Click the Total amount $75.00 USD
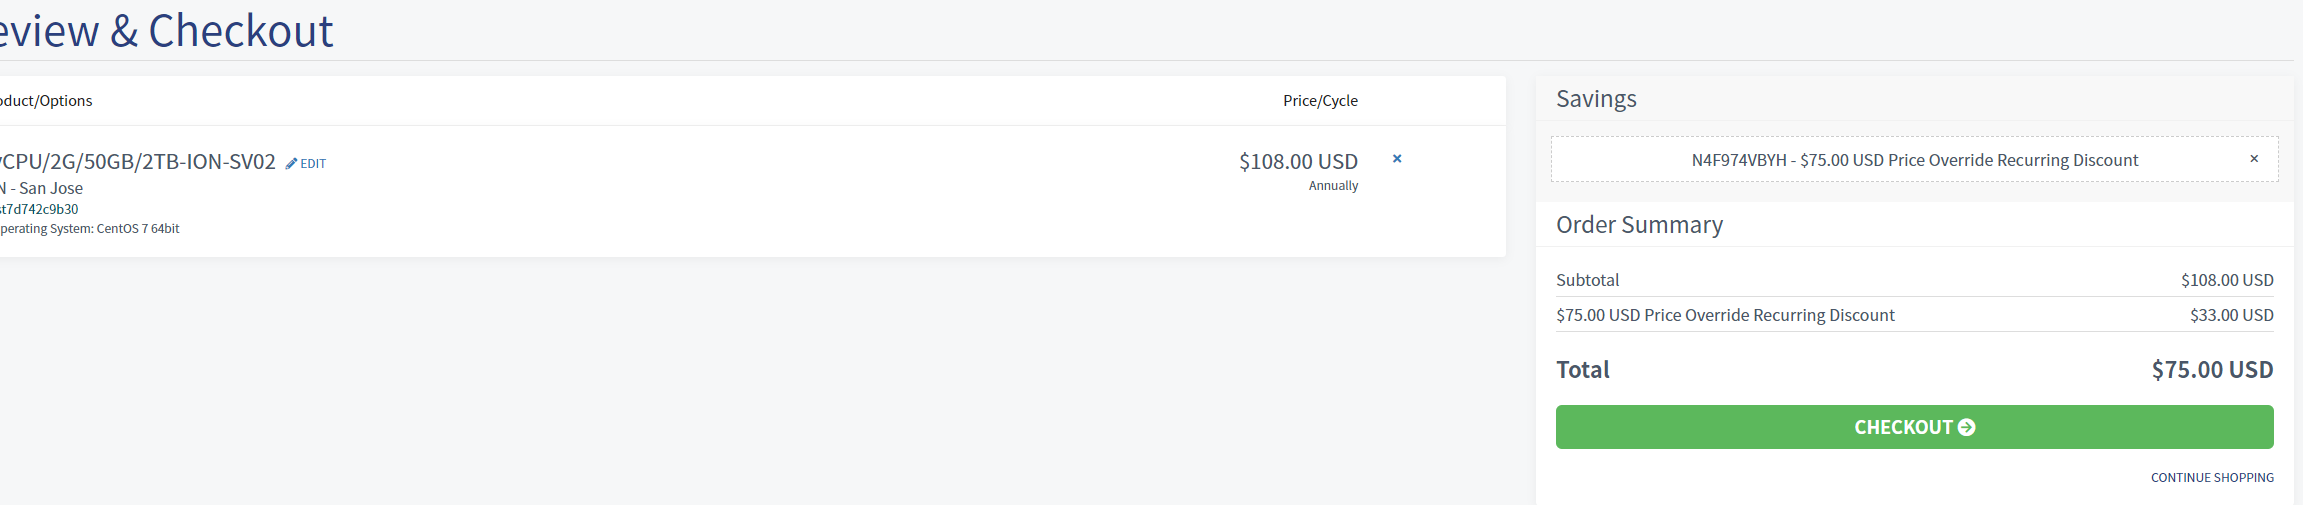 tap(2212, 370)
